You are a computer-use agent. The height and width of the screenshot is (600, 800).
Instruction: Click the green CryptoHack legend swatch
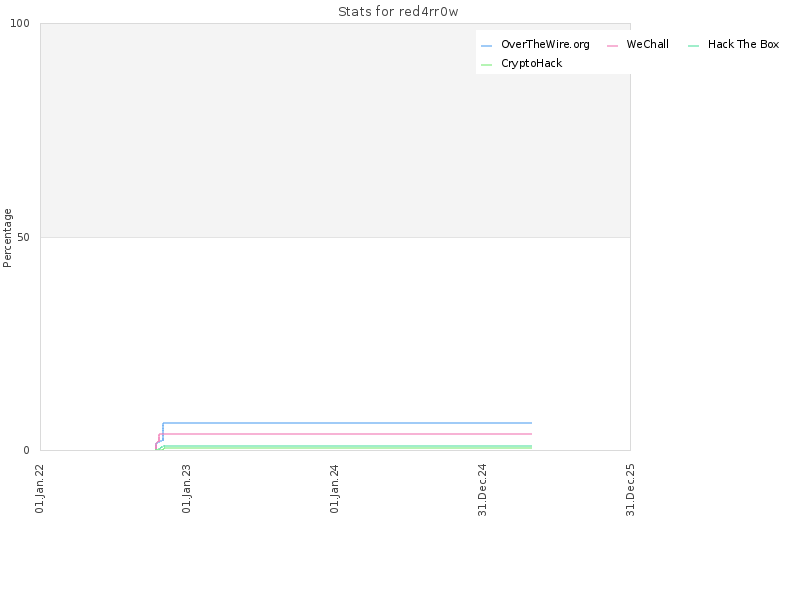pyautogui.click(x=487, y=65)
